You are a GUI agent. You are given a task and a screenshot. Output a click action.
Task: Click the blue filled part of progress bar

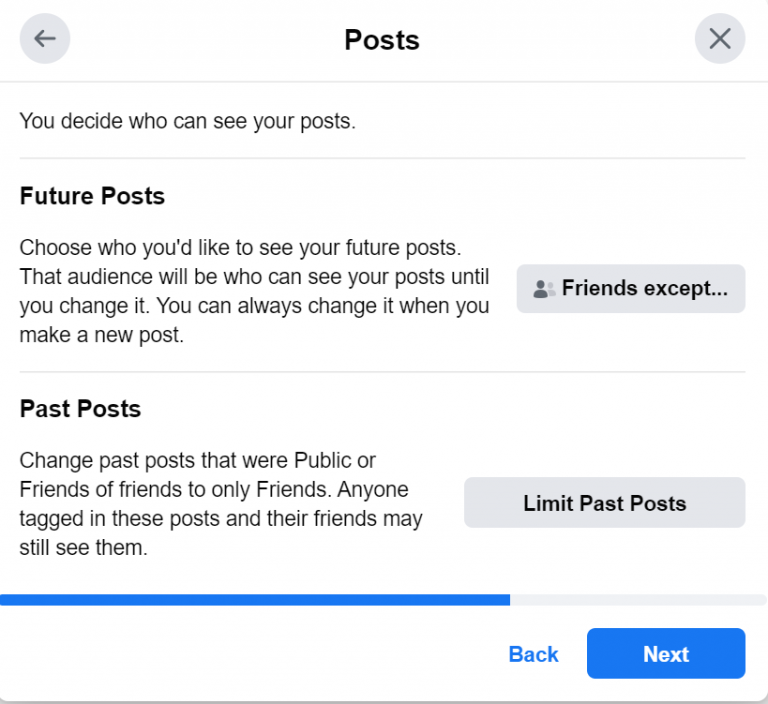pos(255,600)
